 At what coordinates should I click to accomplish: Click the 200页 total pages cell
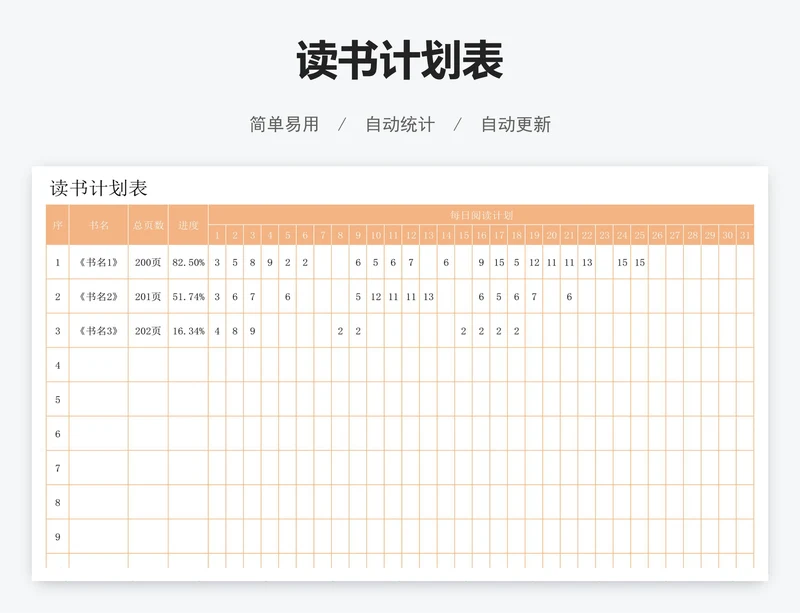148,263
